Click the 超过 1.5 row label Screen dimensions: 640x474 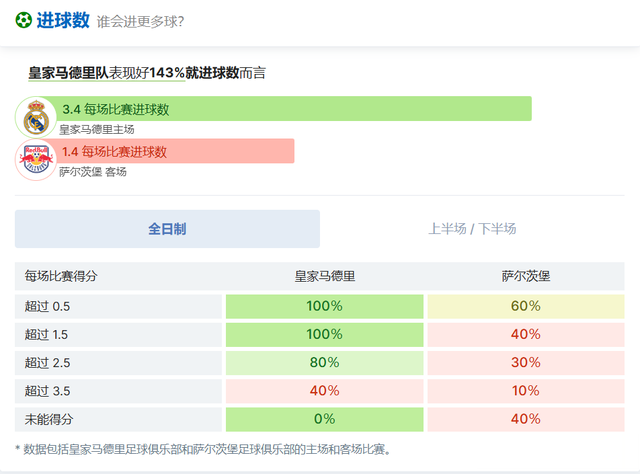46,334
